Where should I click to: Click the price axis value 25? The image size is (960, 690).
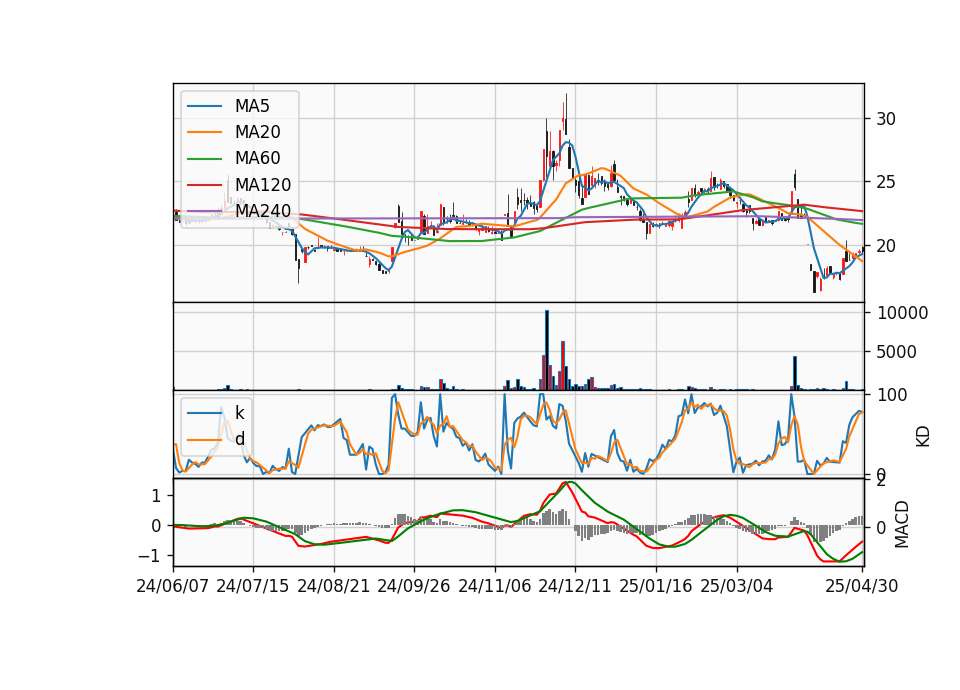(x=886, y=182)
